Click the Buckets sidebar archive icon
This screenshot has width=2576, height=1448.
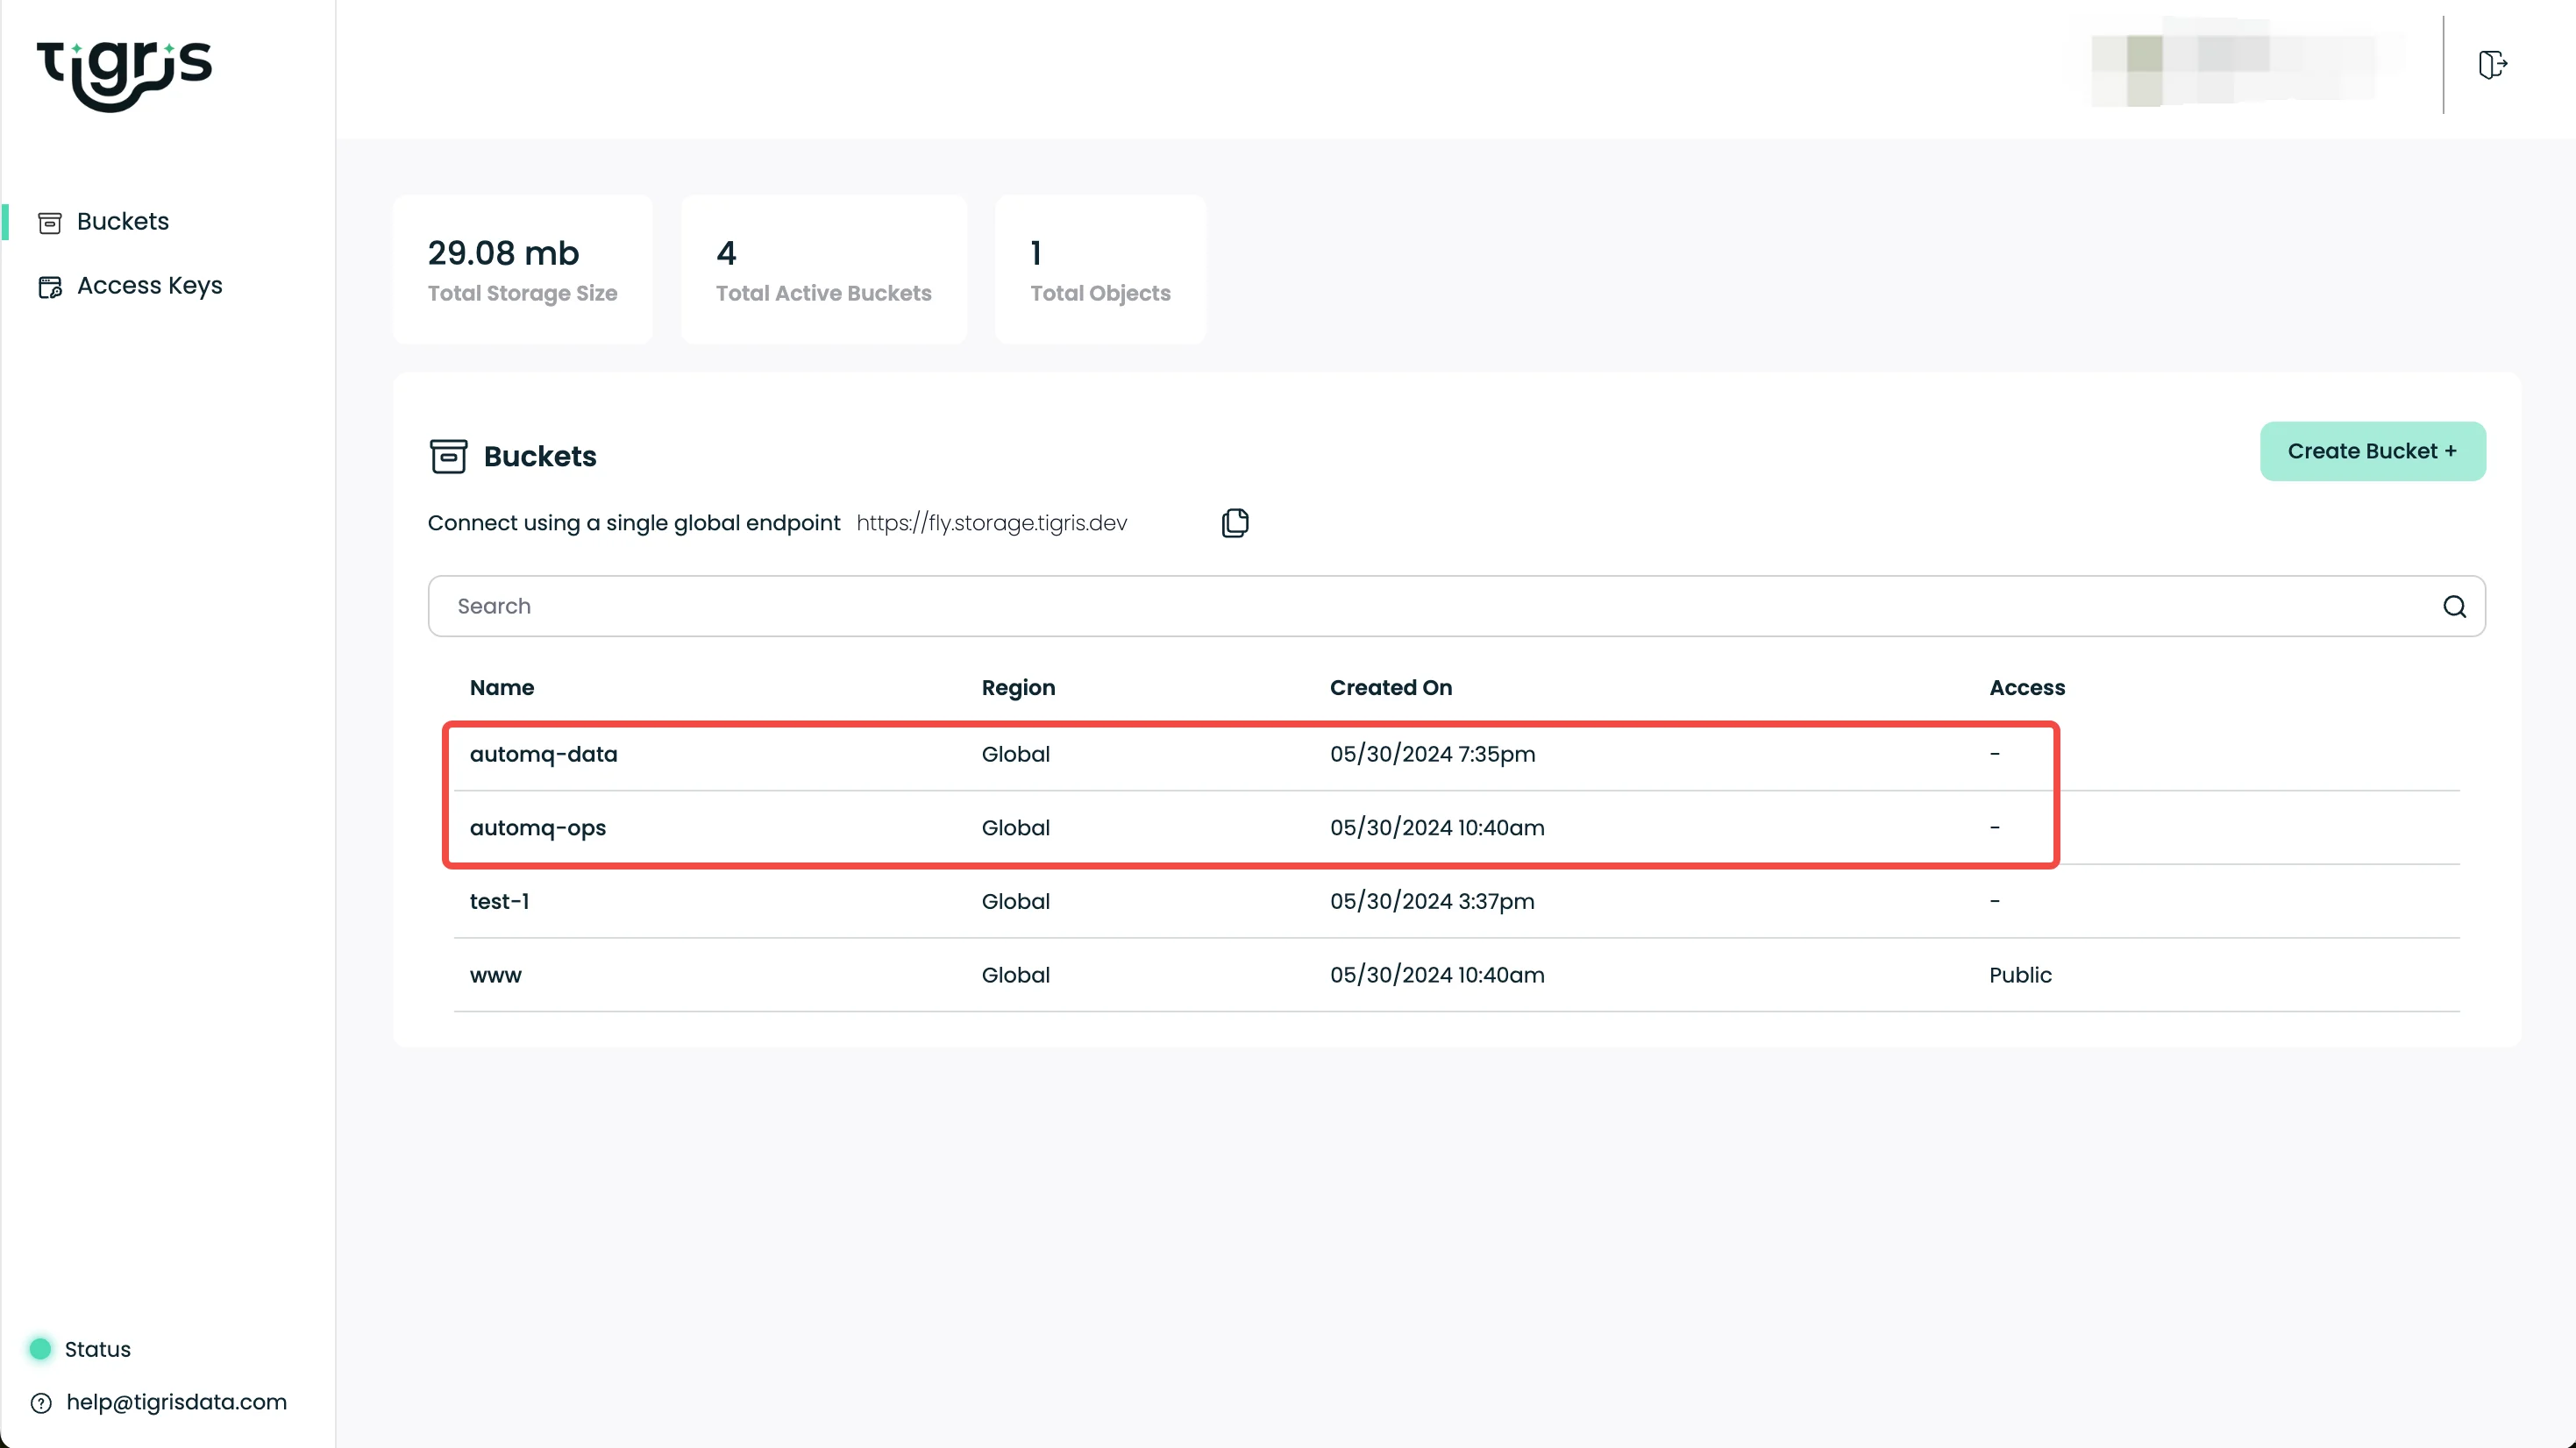pyautogui.click(x=49, y=222)
